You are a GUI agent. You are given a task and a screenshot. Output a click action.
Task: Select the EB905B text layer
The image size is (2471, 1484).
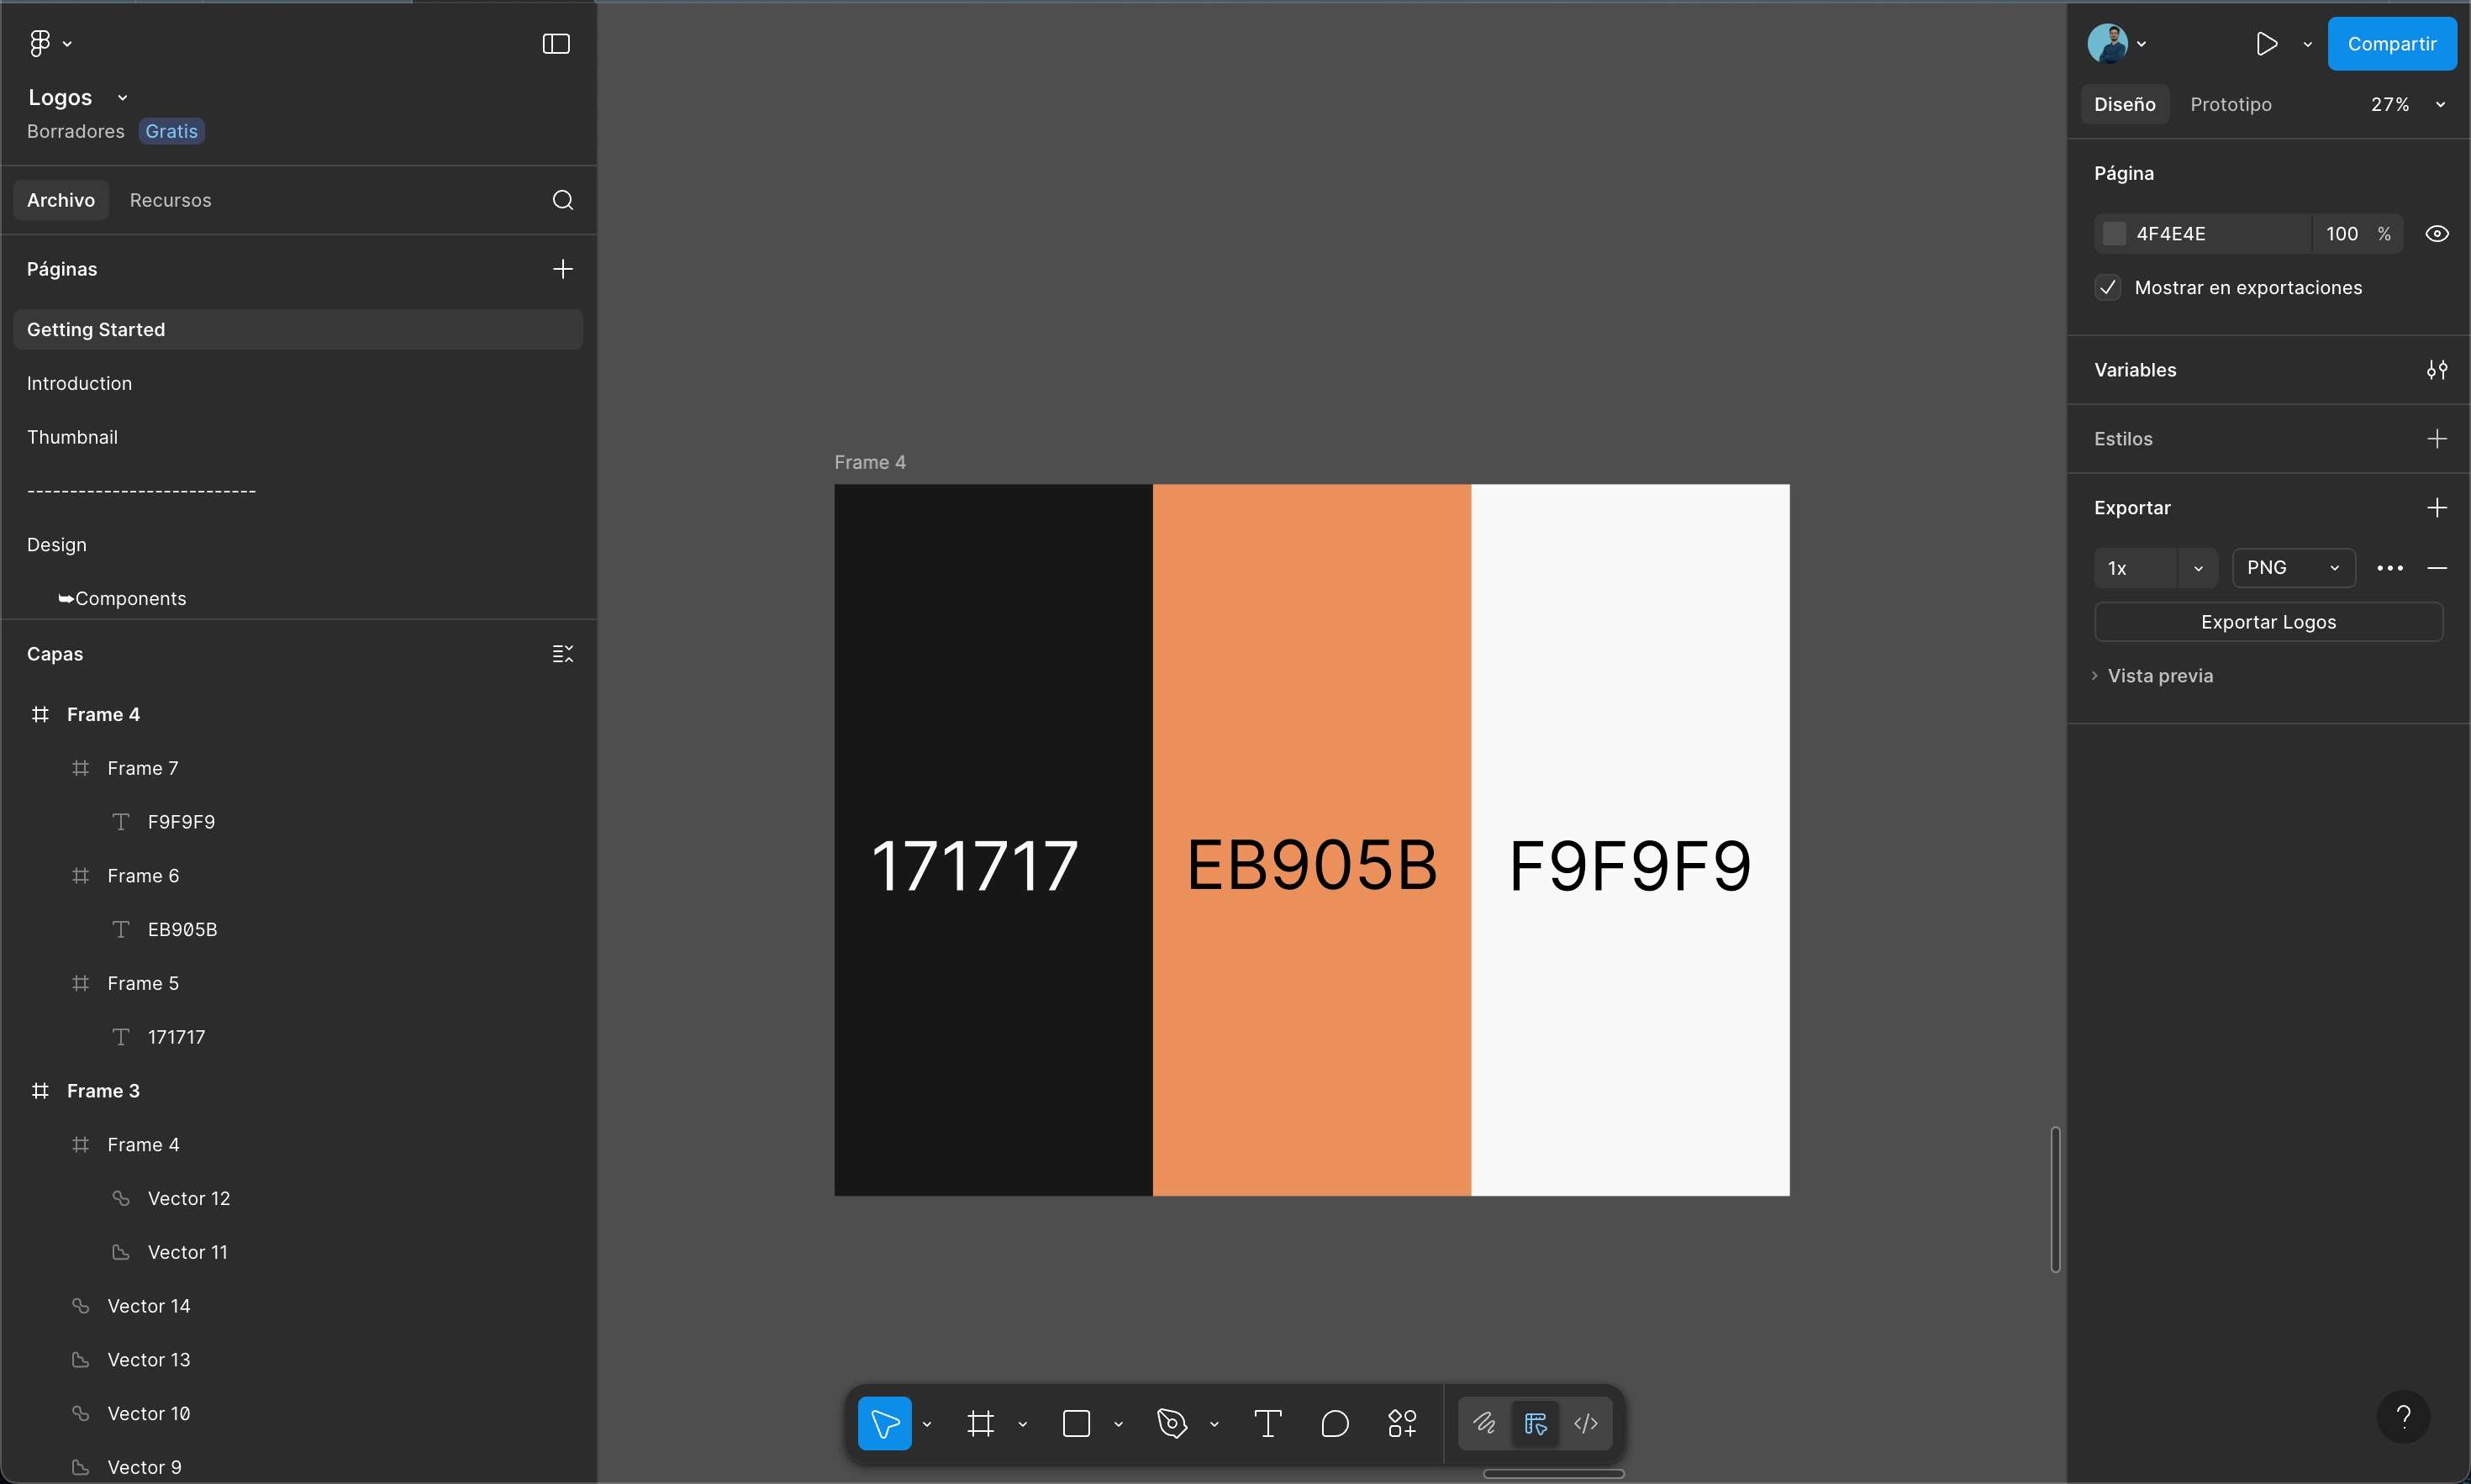pos(182,929)
